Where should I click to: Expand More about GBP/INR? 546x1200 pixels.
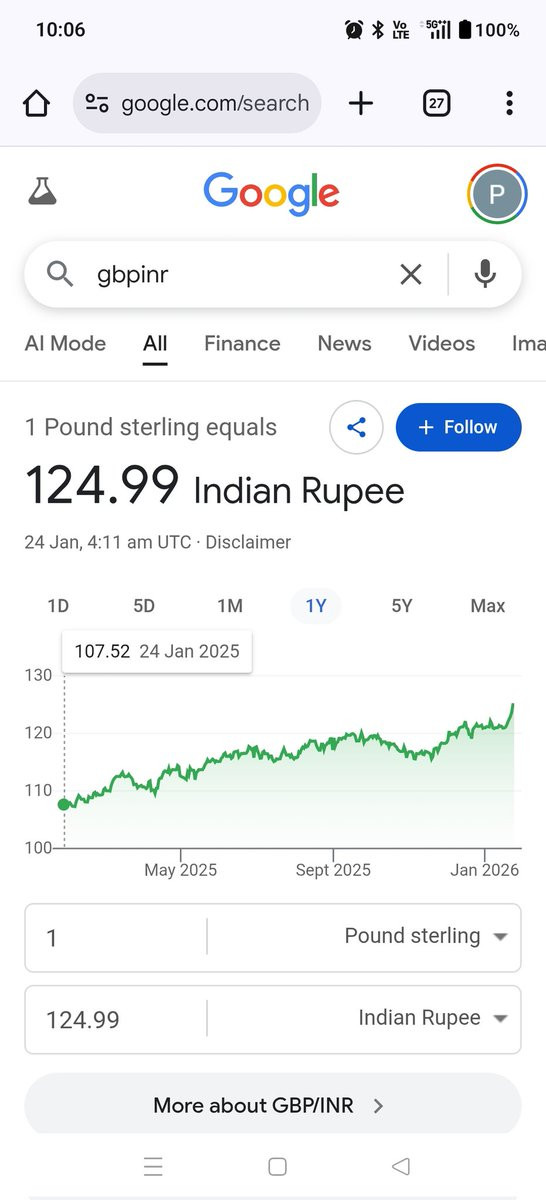(x=273, y=1105)
